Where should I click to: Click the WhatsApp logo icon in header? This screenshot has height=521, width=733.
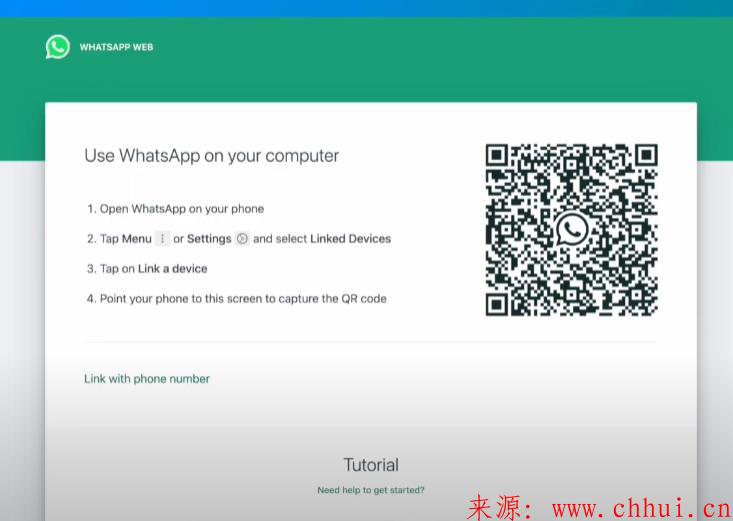point(58,47)
